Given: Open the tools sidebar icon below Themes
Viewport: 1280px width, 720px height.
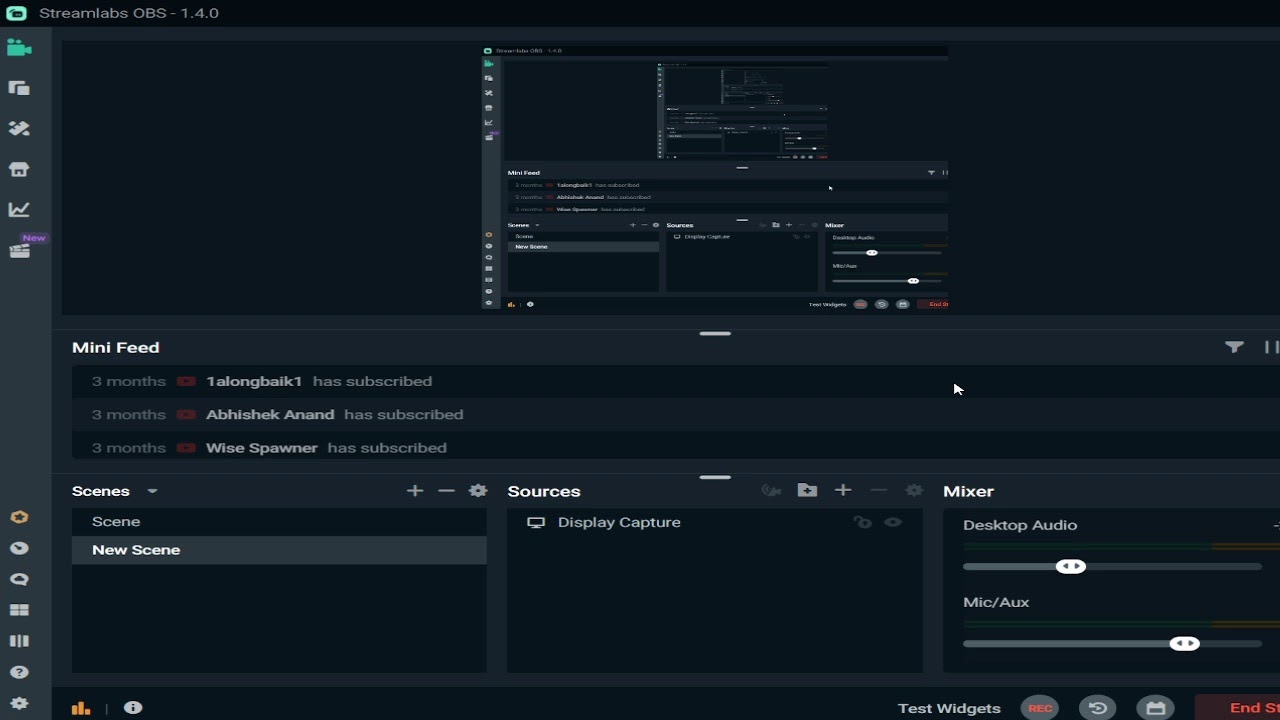Looking at the screenshot, I should [19, 129].
